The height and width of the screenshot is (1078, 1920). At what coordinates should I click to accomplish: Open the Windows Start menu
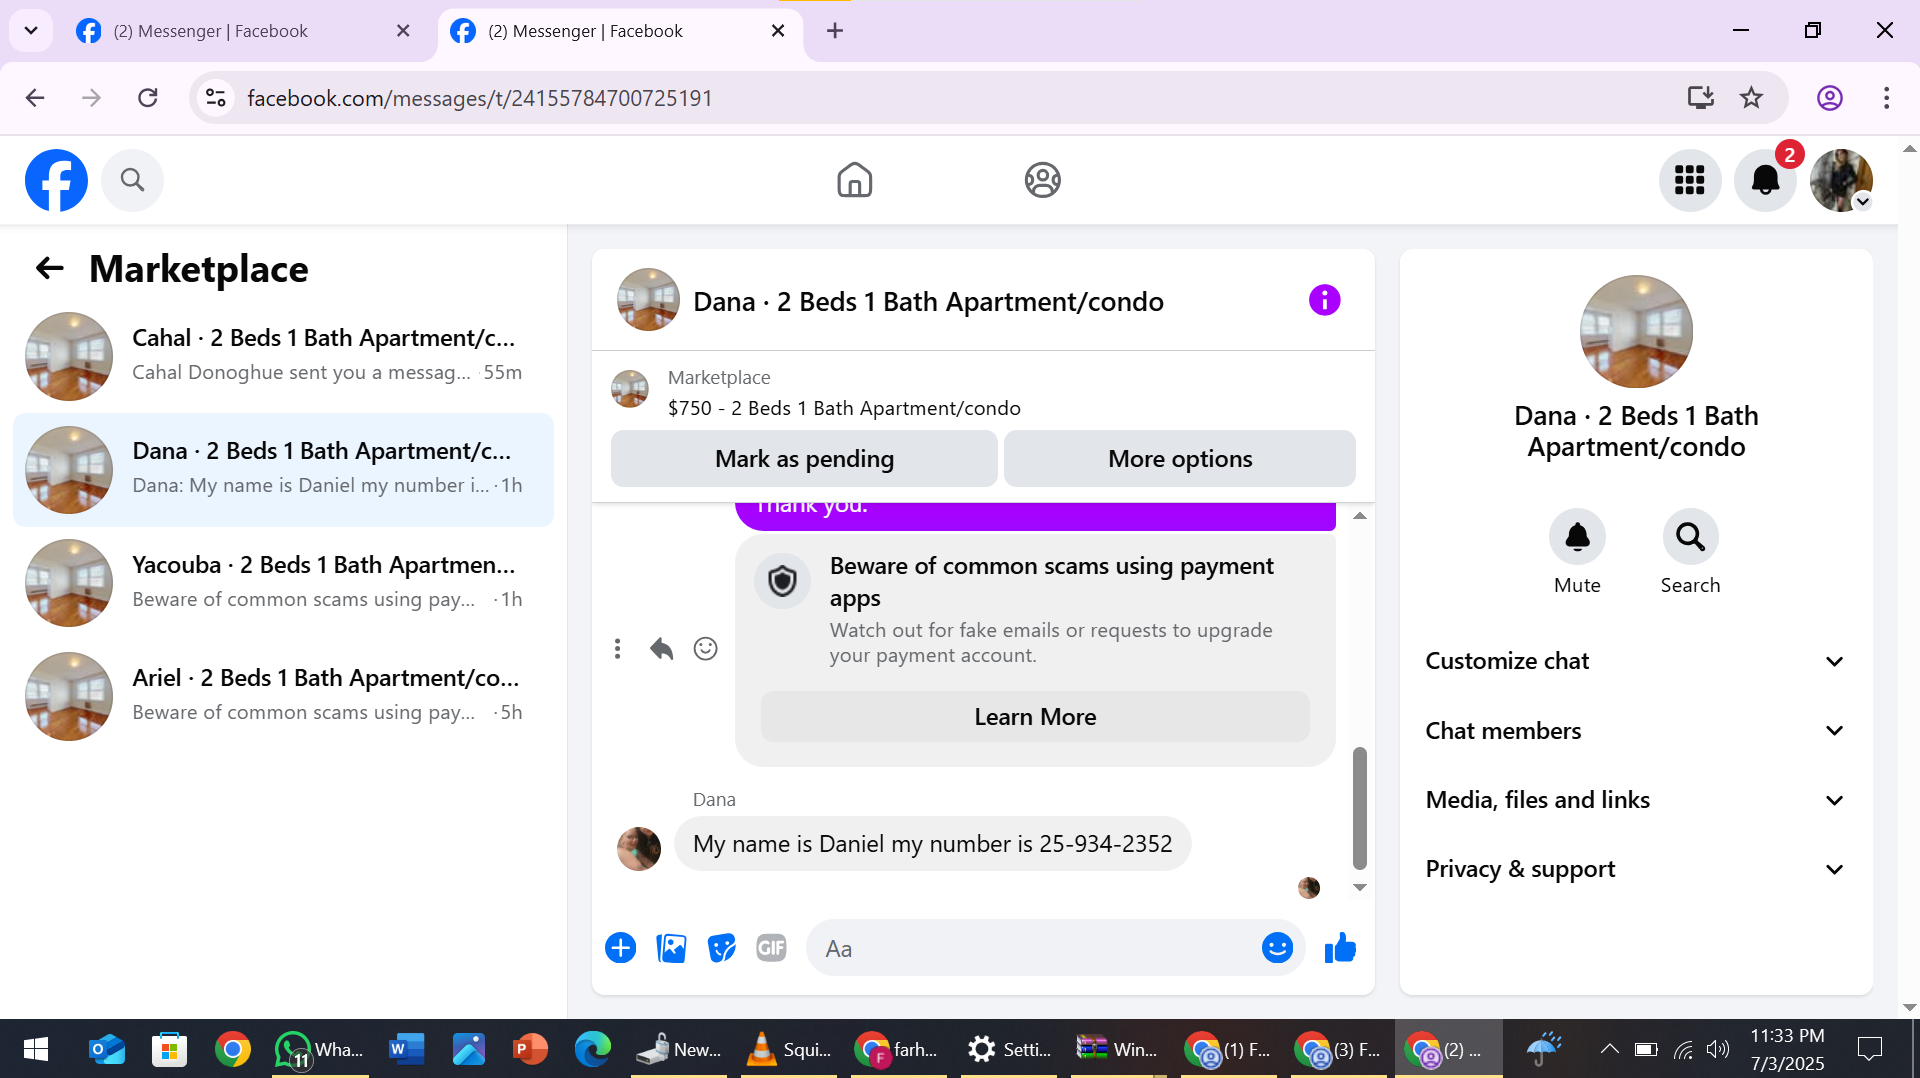tap(36, 1049)
